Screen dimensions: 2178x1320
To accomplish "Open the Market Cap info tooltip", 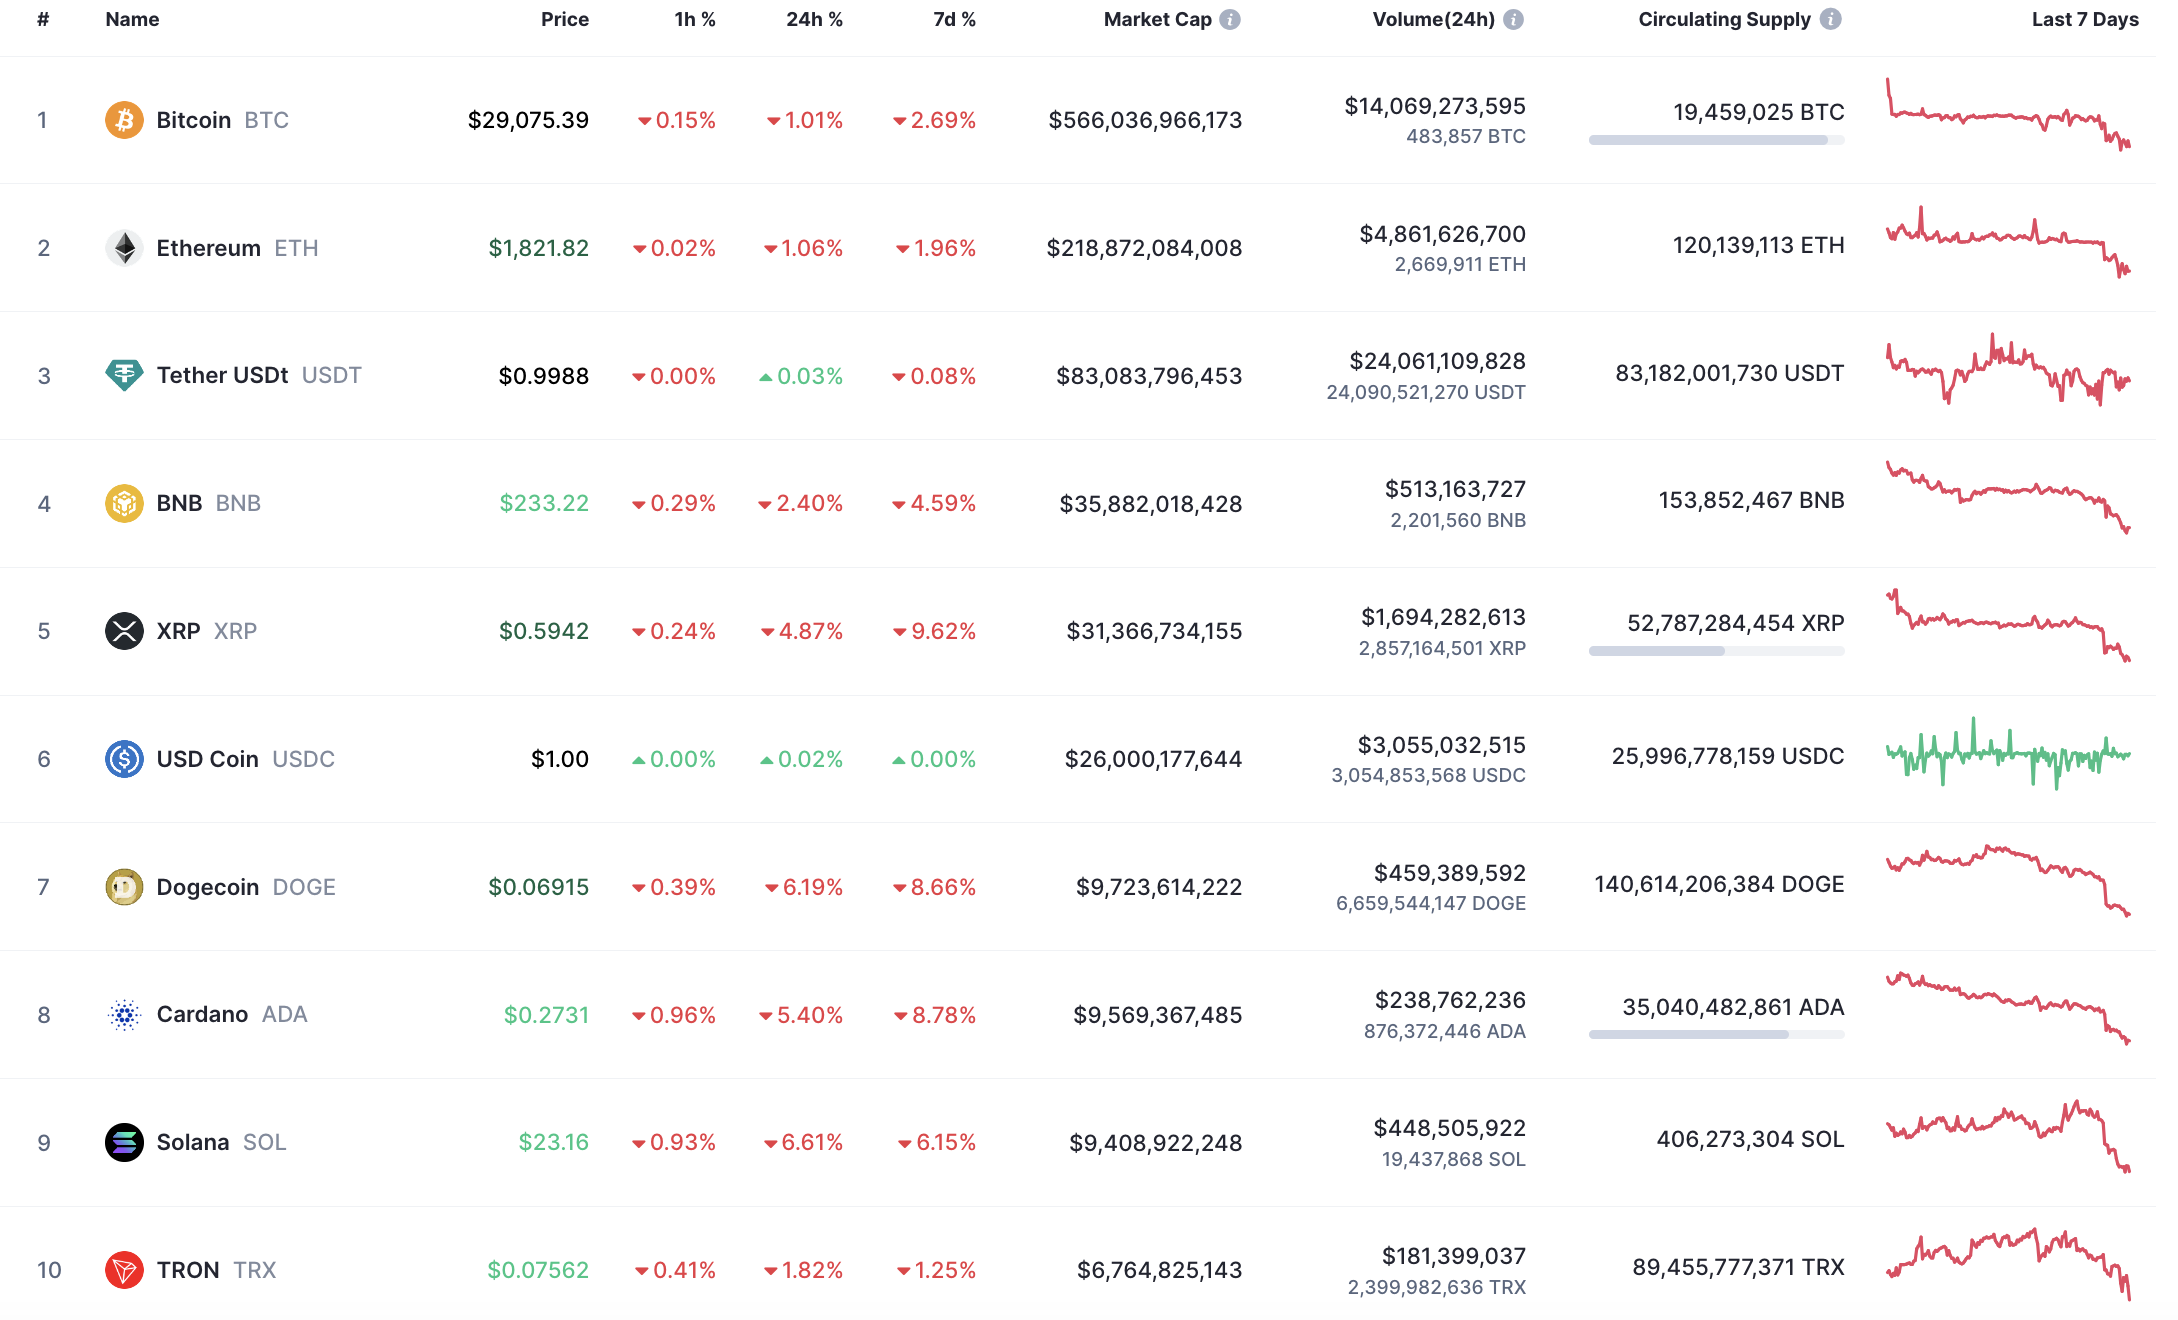I will (1230, 18).
